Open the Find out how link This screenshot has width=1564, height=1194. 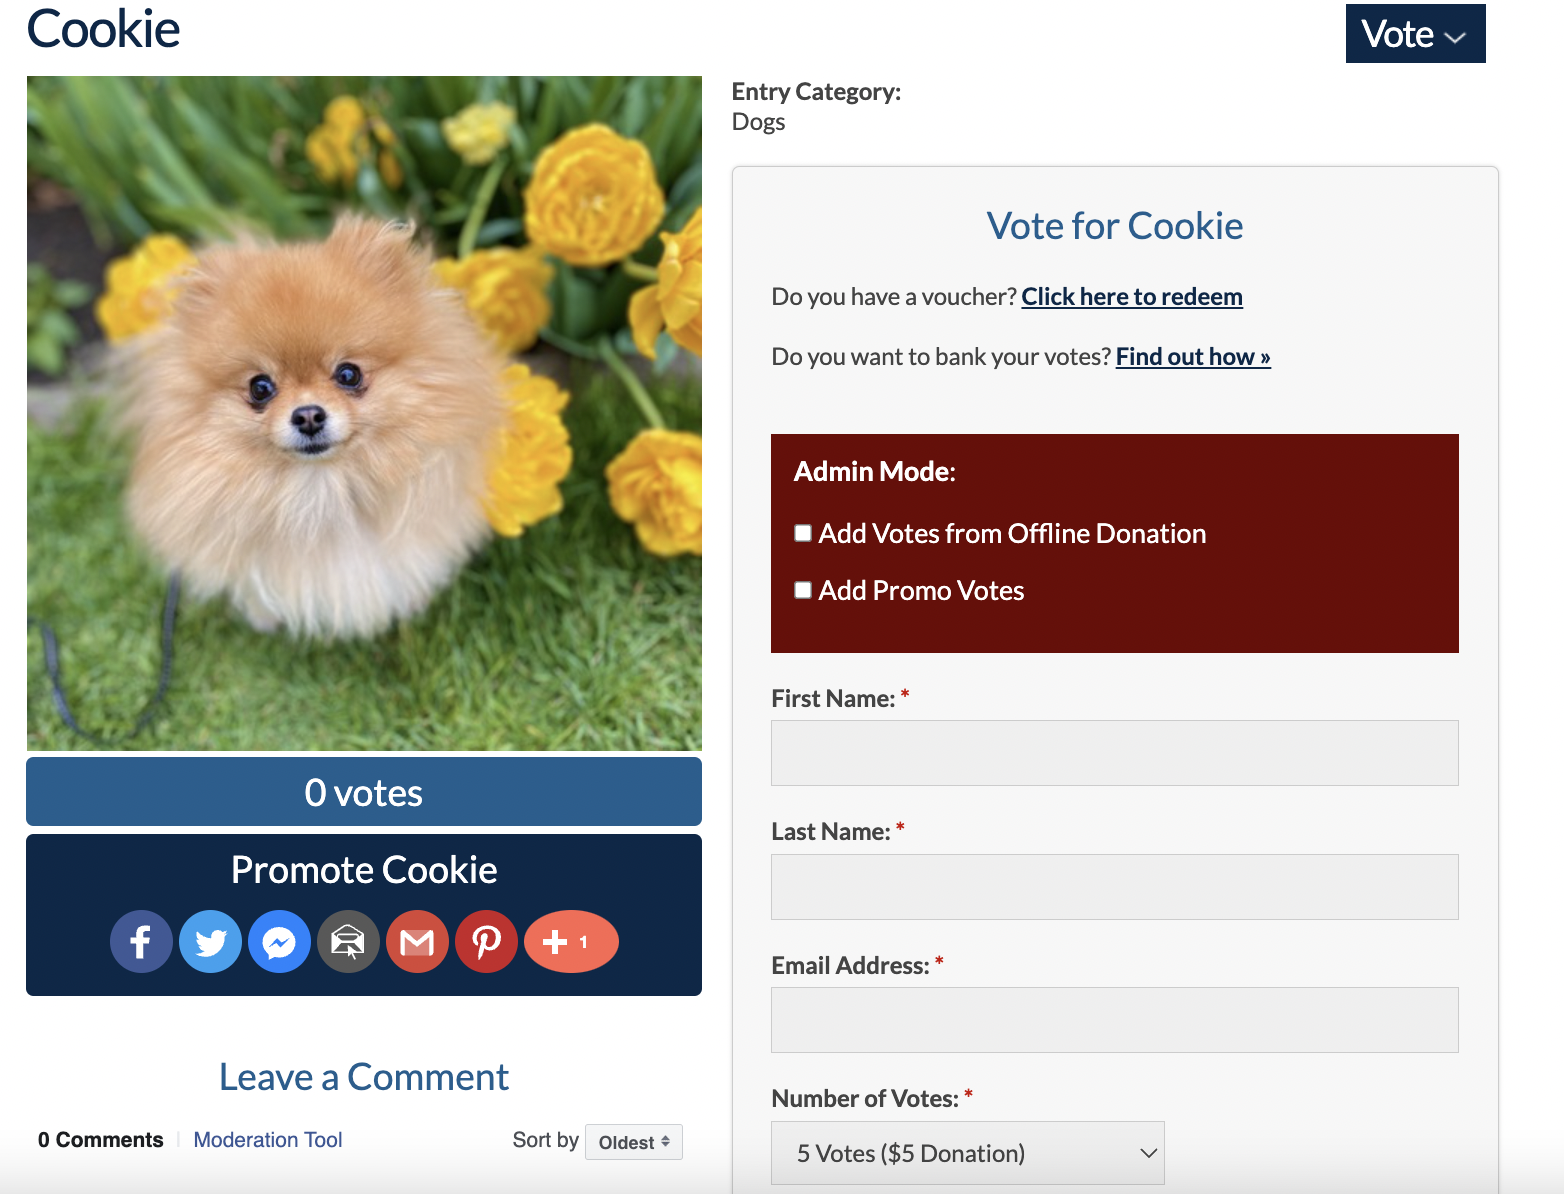1192,357
